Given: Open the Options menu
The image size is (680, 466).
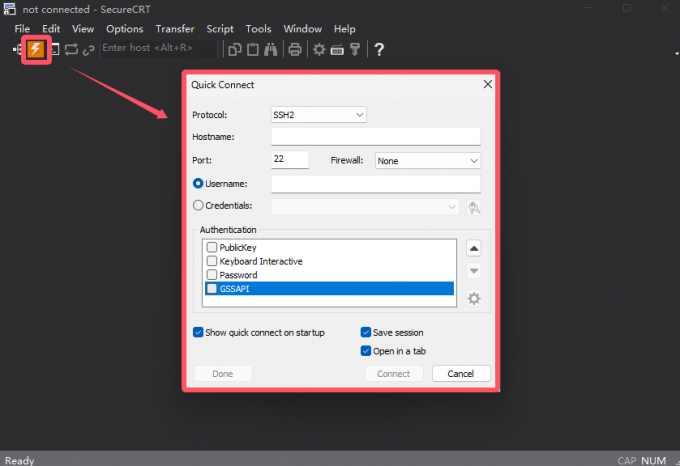Looking at the screenshot, I should coord(124,29).
